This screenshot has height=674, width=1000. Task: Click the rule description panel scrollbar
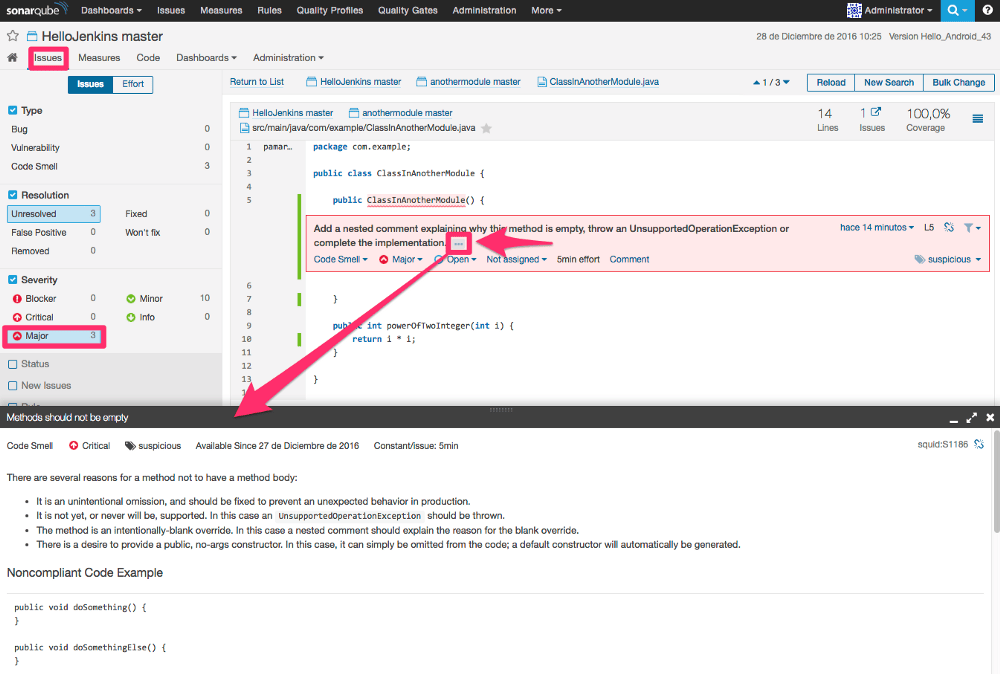[996, 483]
